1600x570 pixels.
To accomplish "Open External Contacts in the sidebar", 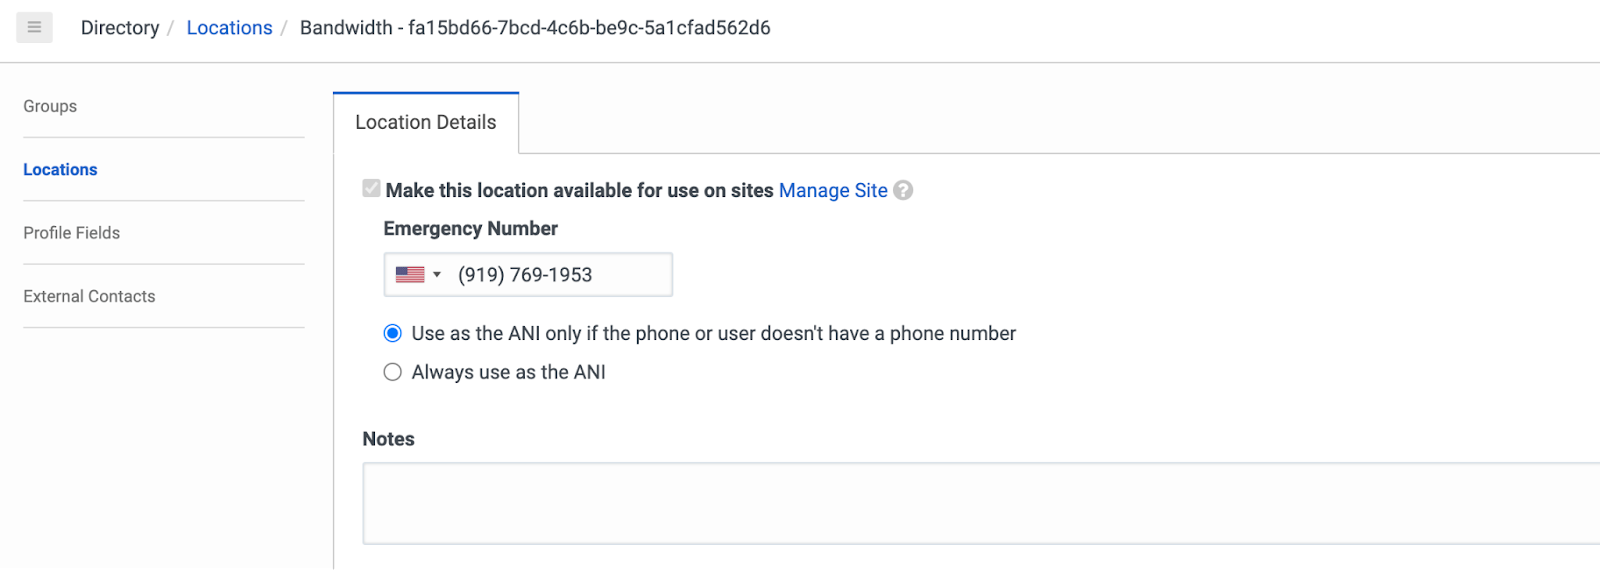I will [x=89, y=296].
